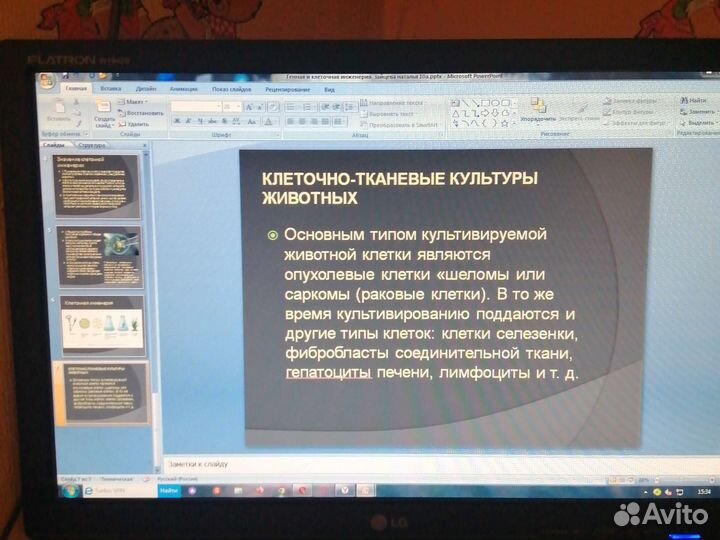Click the Удалить slide button
Screen dimensions: 720x540
pyautogui.click(x=134, y=124)
